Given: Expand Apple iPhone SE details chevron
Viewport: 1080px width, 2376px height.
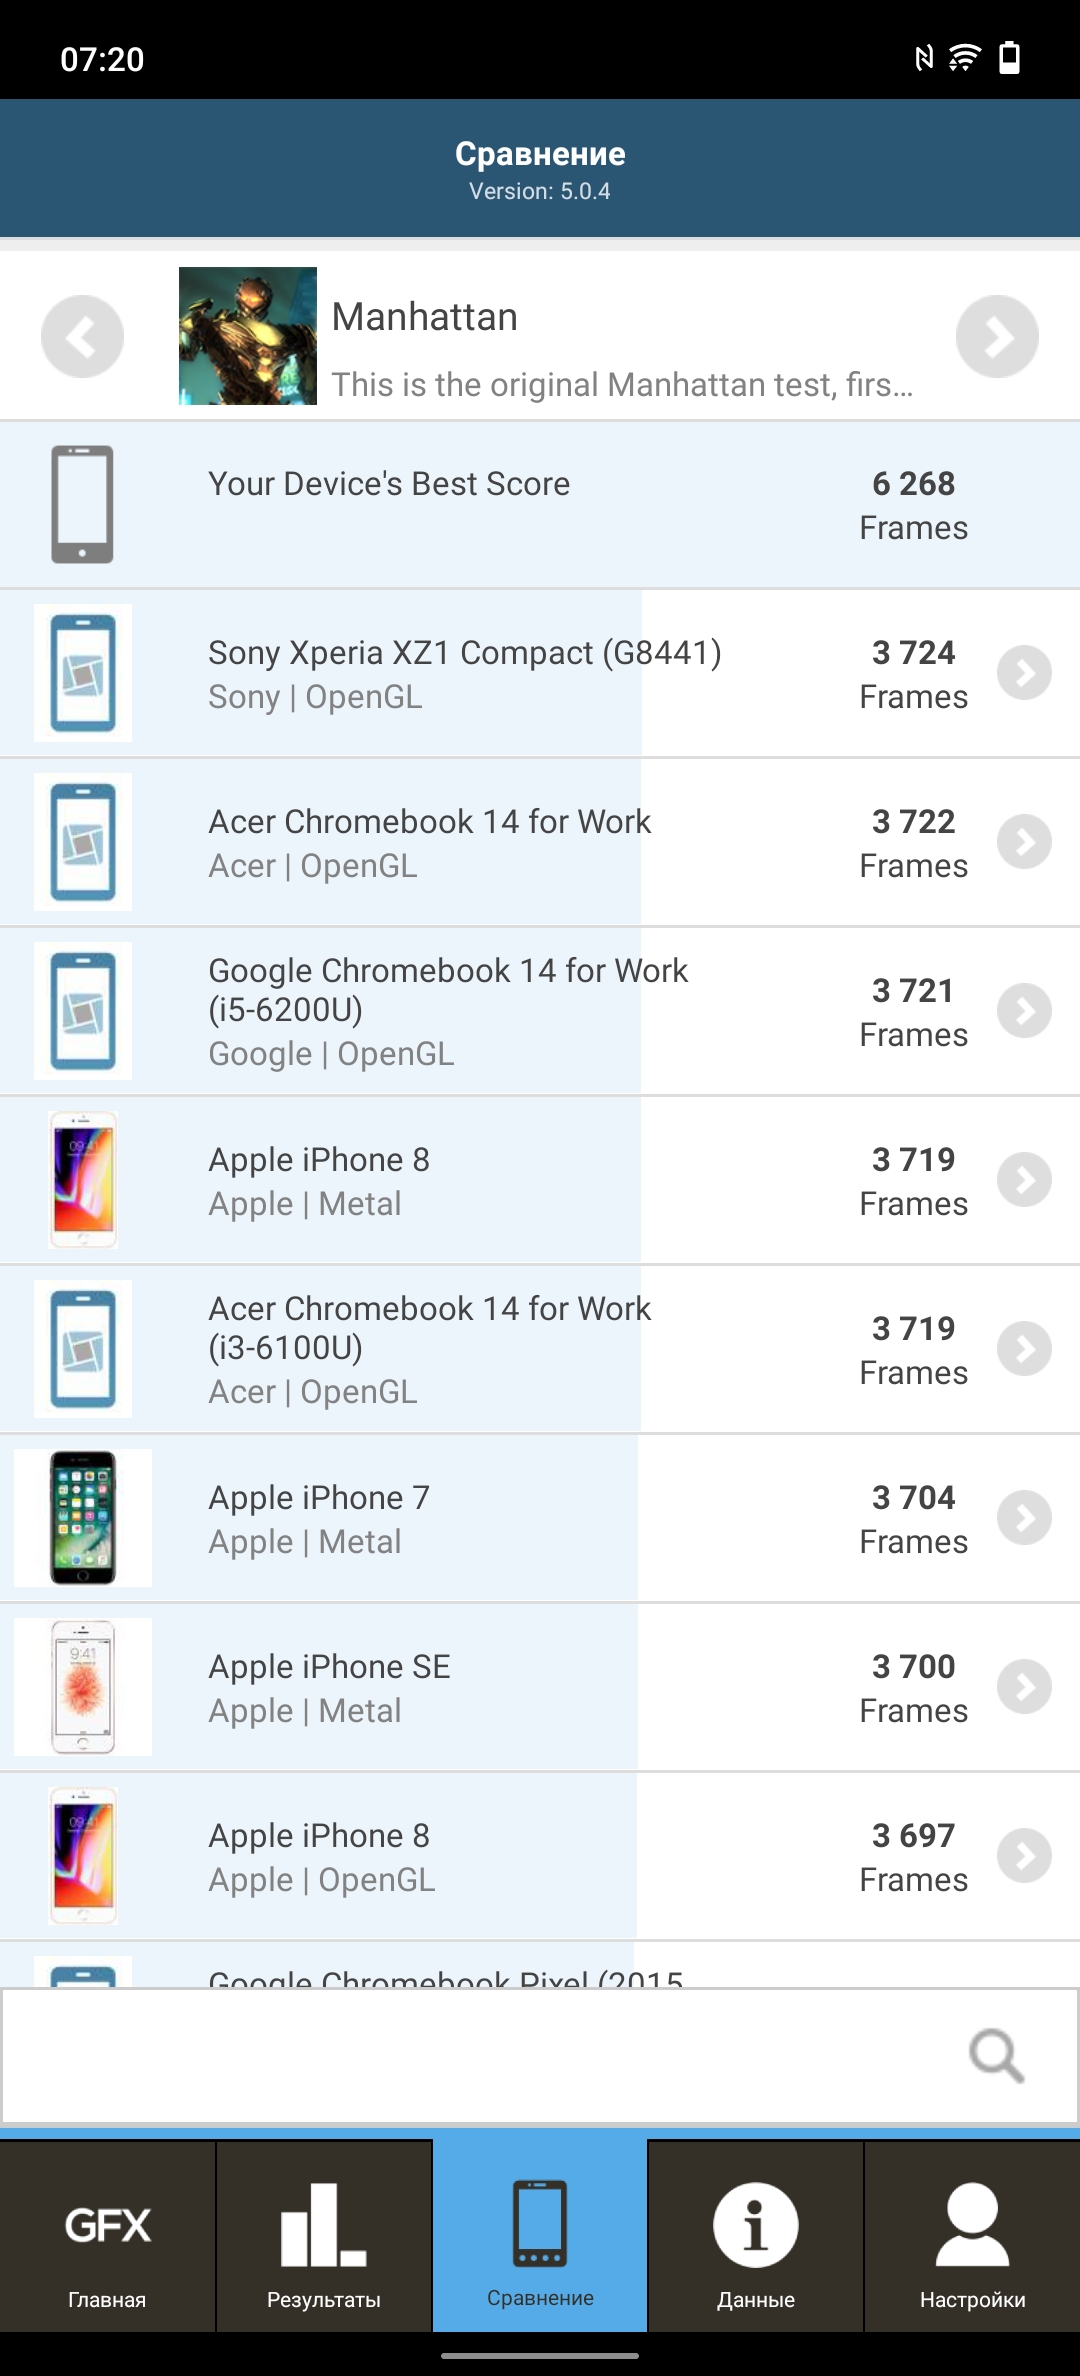Looking at the screenshot, I should click(1024, 1687).
